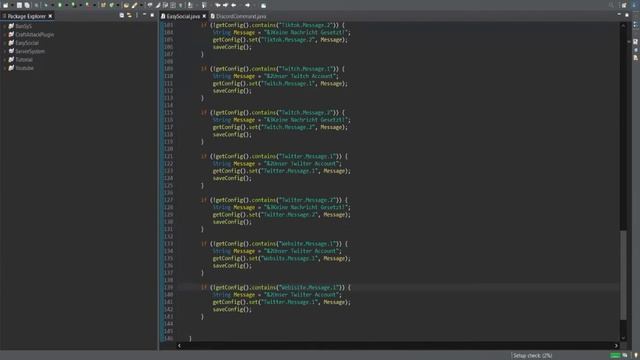Select the Youtube project
The width and height of the screenshot is (640, 360).
coord(24,68)
